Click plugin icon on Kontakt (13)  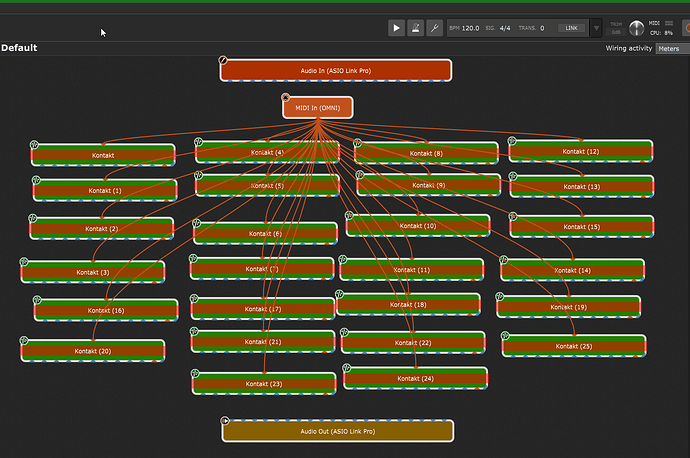click(513, 176)
